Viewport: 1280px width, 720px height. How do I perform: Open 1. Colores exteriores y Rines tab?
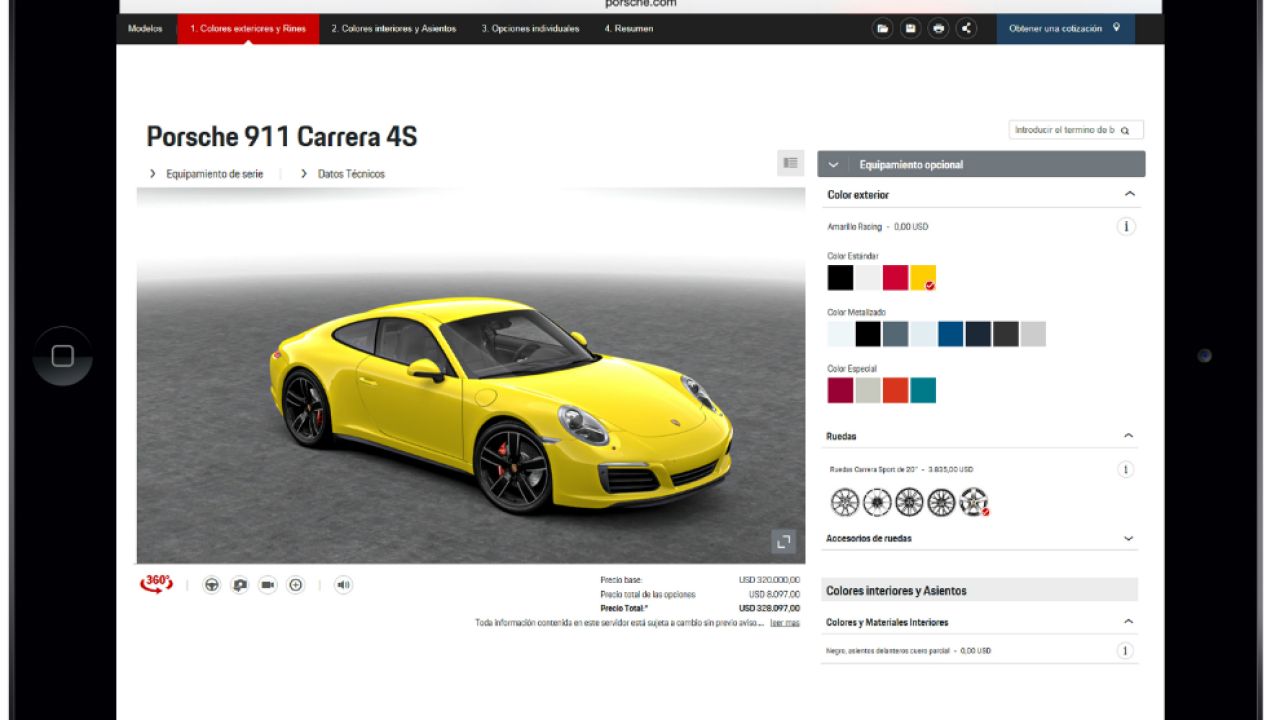pyautogui.click(x=248, y=29)
